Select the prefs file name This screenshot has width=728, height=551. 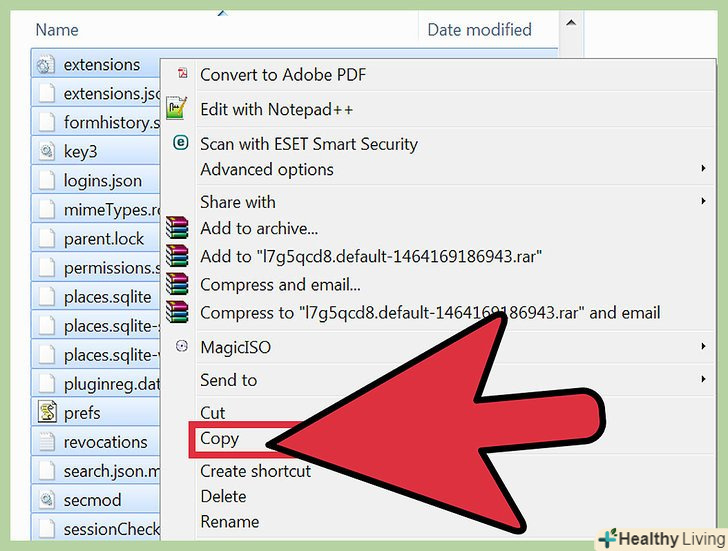(82, 413)
